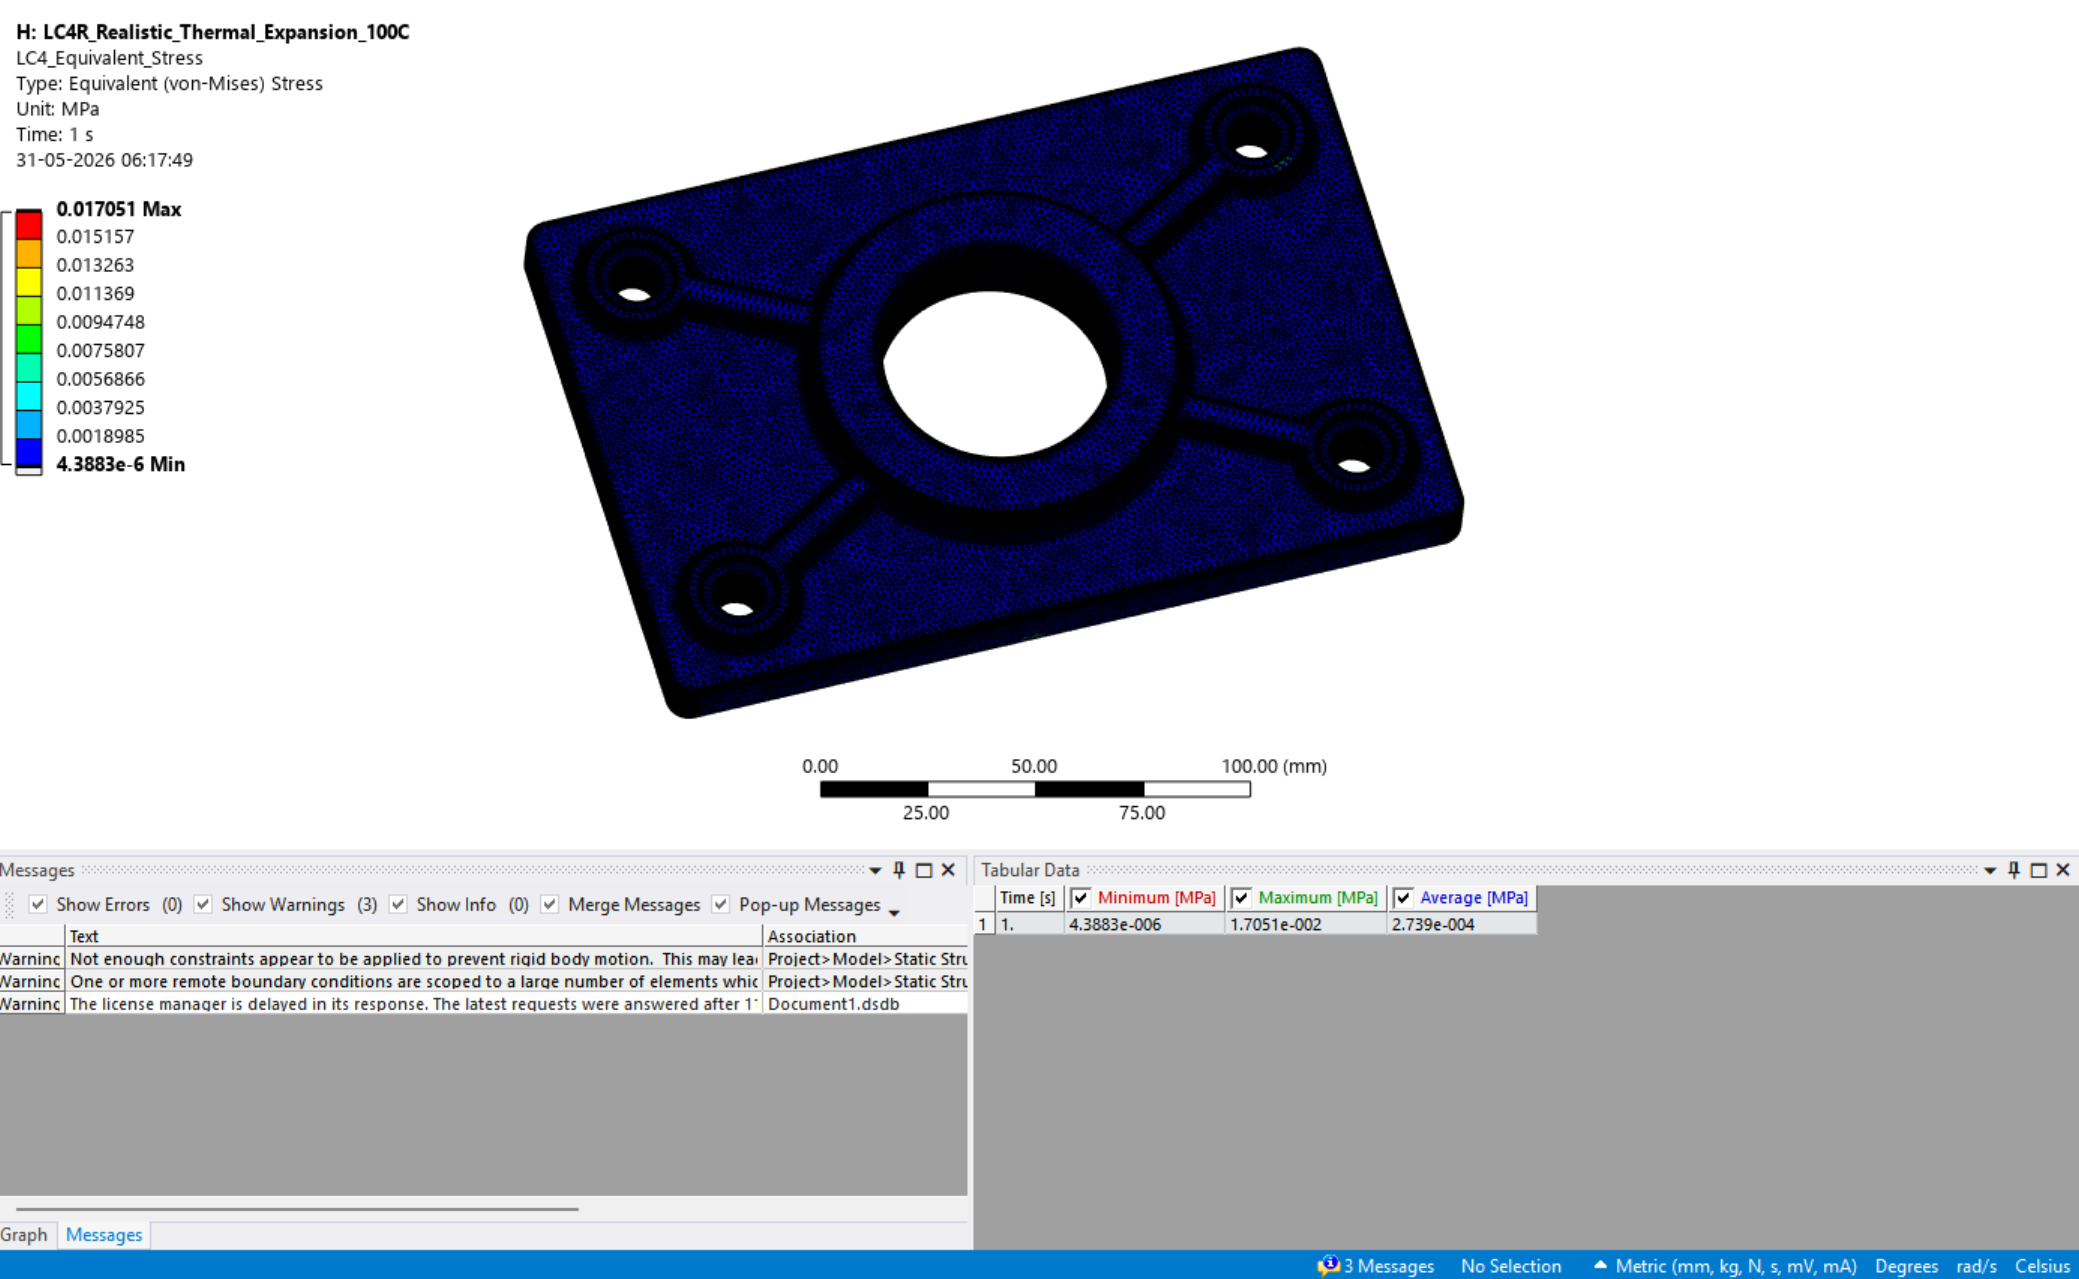
Task: Click the yellow legend color band
Action: click(x=29, y=281)
